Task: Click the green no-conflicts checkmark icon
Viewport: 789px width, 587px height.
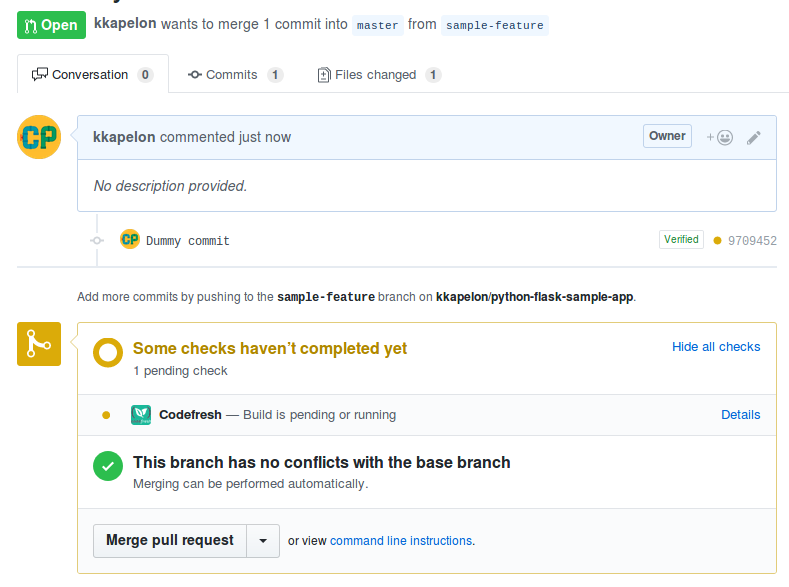Action: point(108,467)
